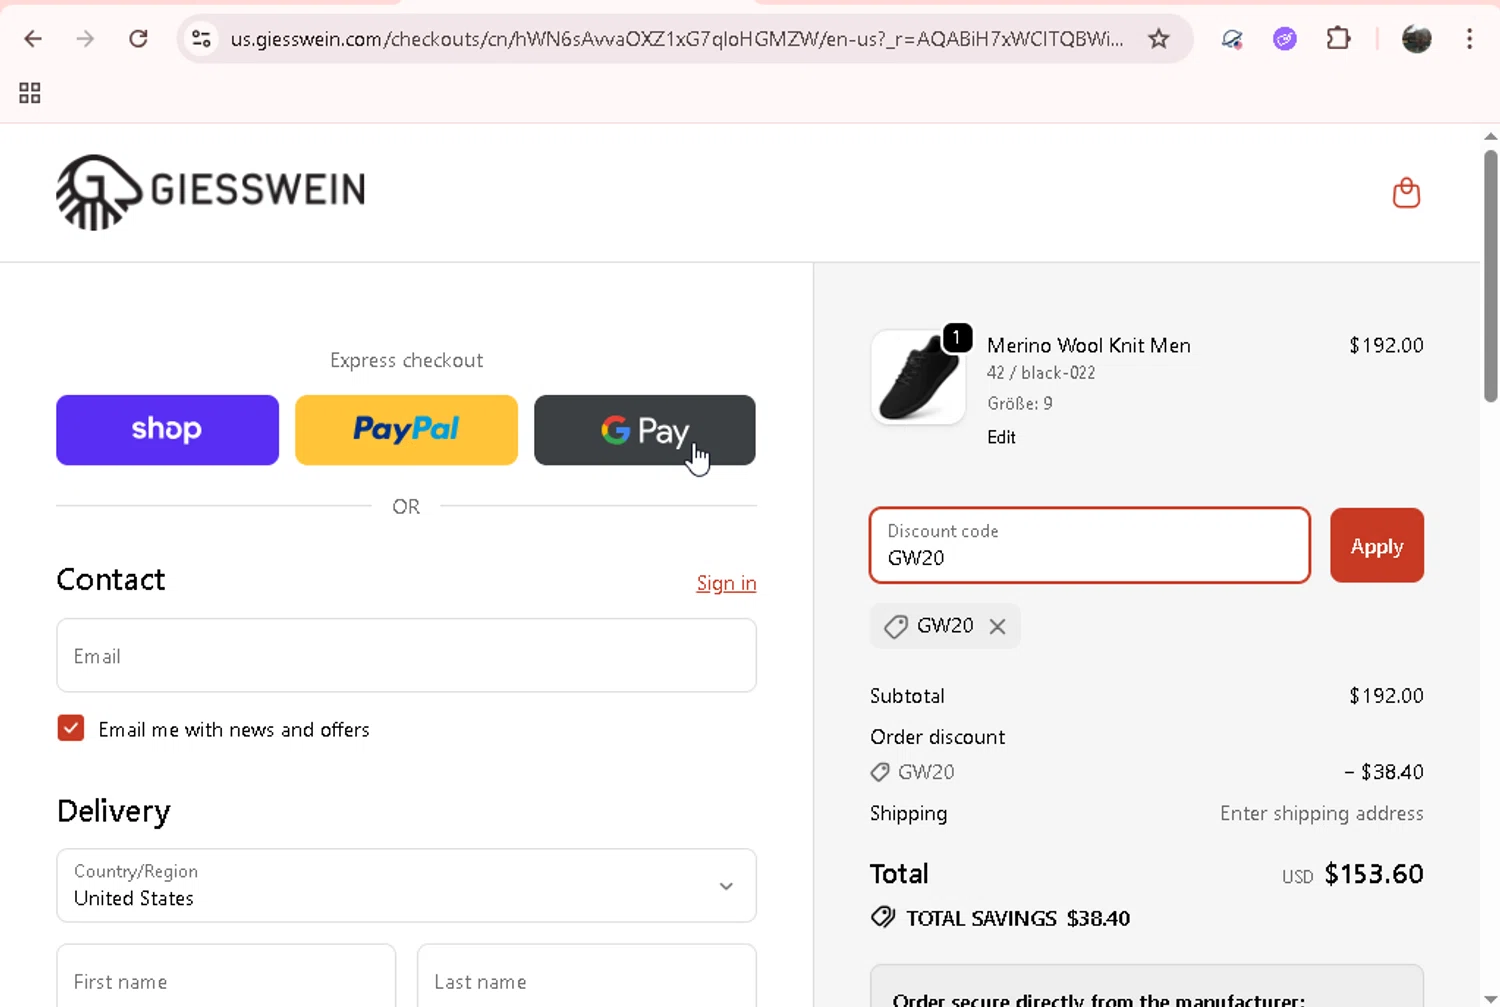Click the Subtotal $192.00 value
Viewport: 1500px width, 1007px height.
click(1386, 696)
